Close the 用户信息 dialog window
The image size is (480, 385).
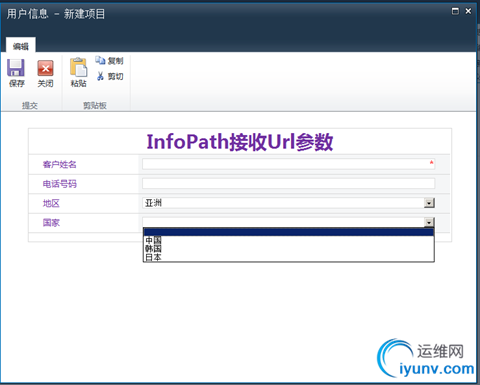[x=468, y=11]
